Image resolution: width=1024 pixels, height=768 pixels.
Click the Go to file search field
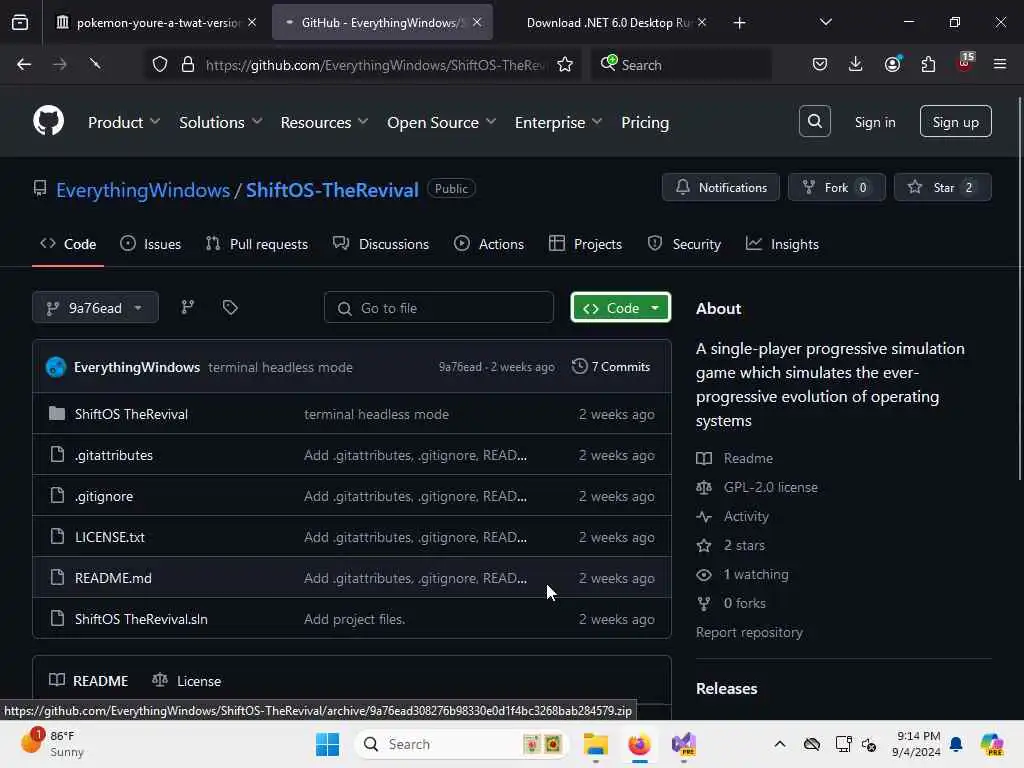[439, 308]
